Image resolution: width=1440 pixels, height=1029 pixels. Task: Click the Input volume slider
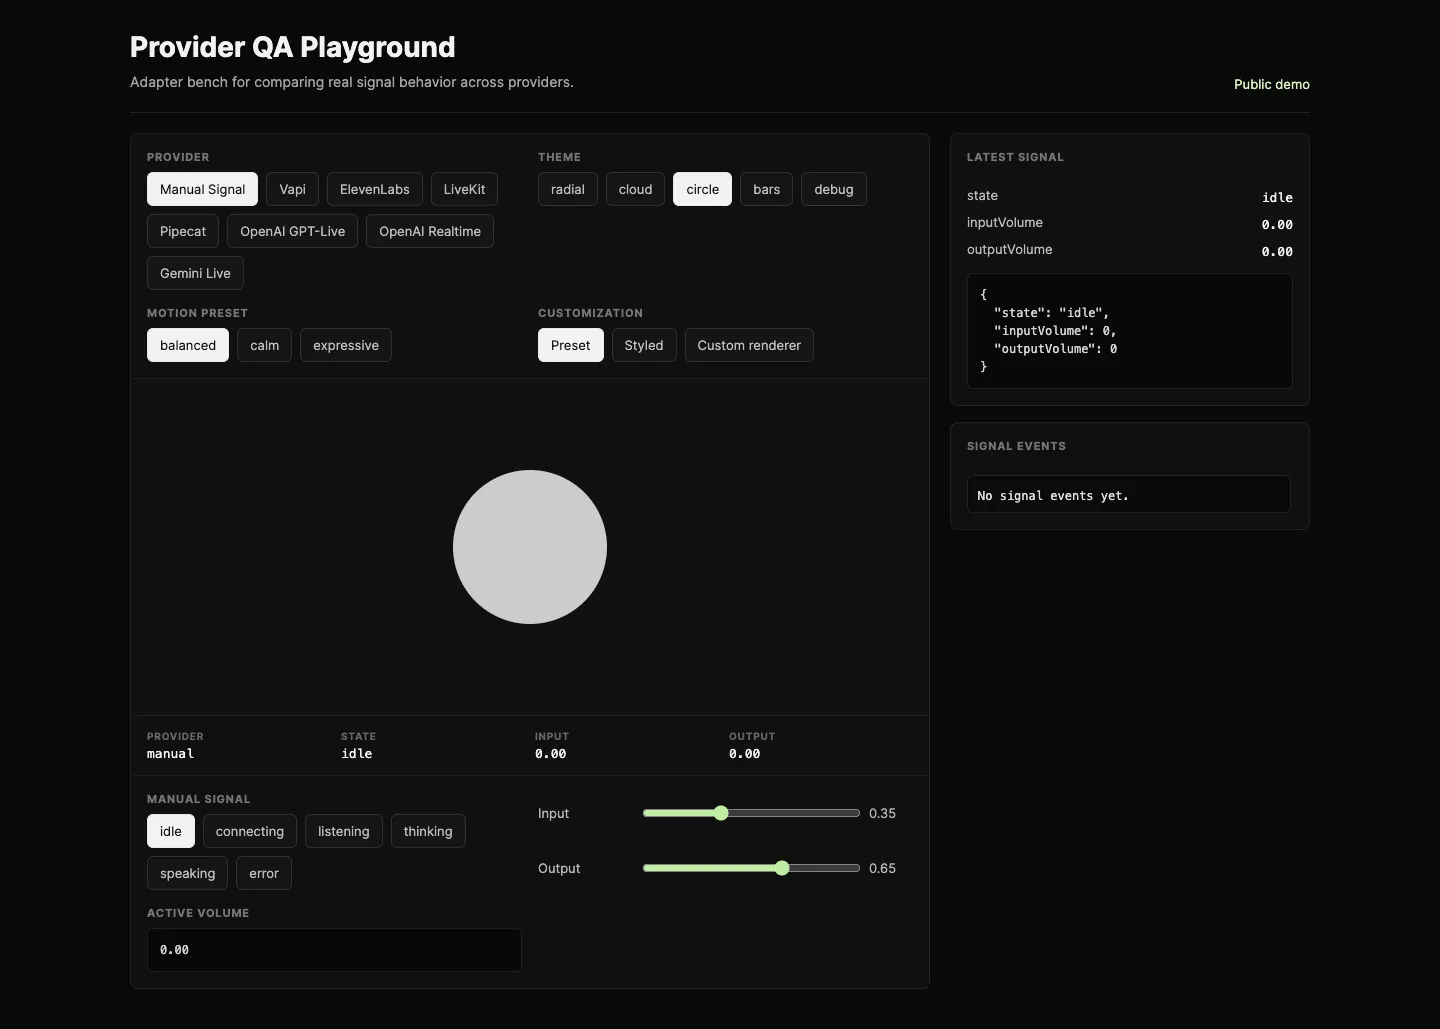751,813
